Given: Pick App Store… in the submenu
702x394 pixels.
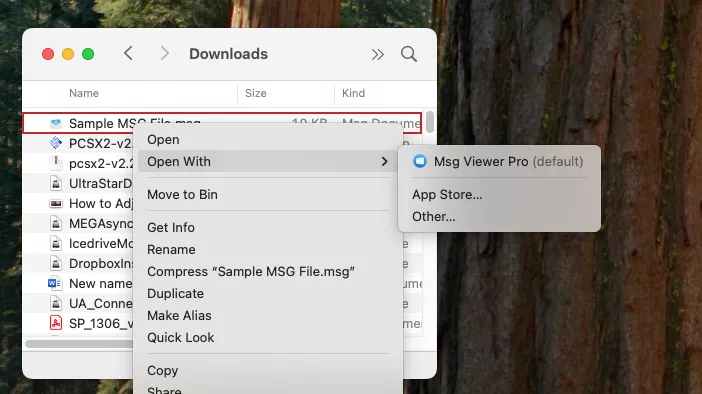Looking at the screenshot, I should 447,195.
